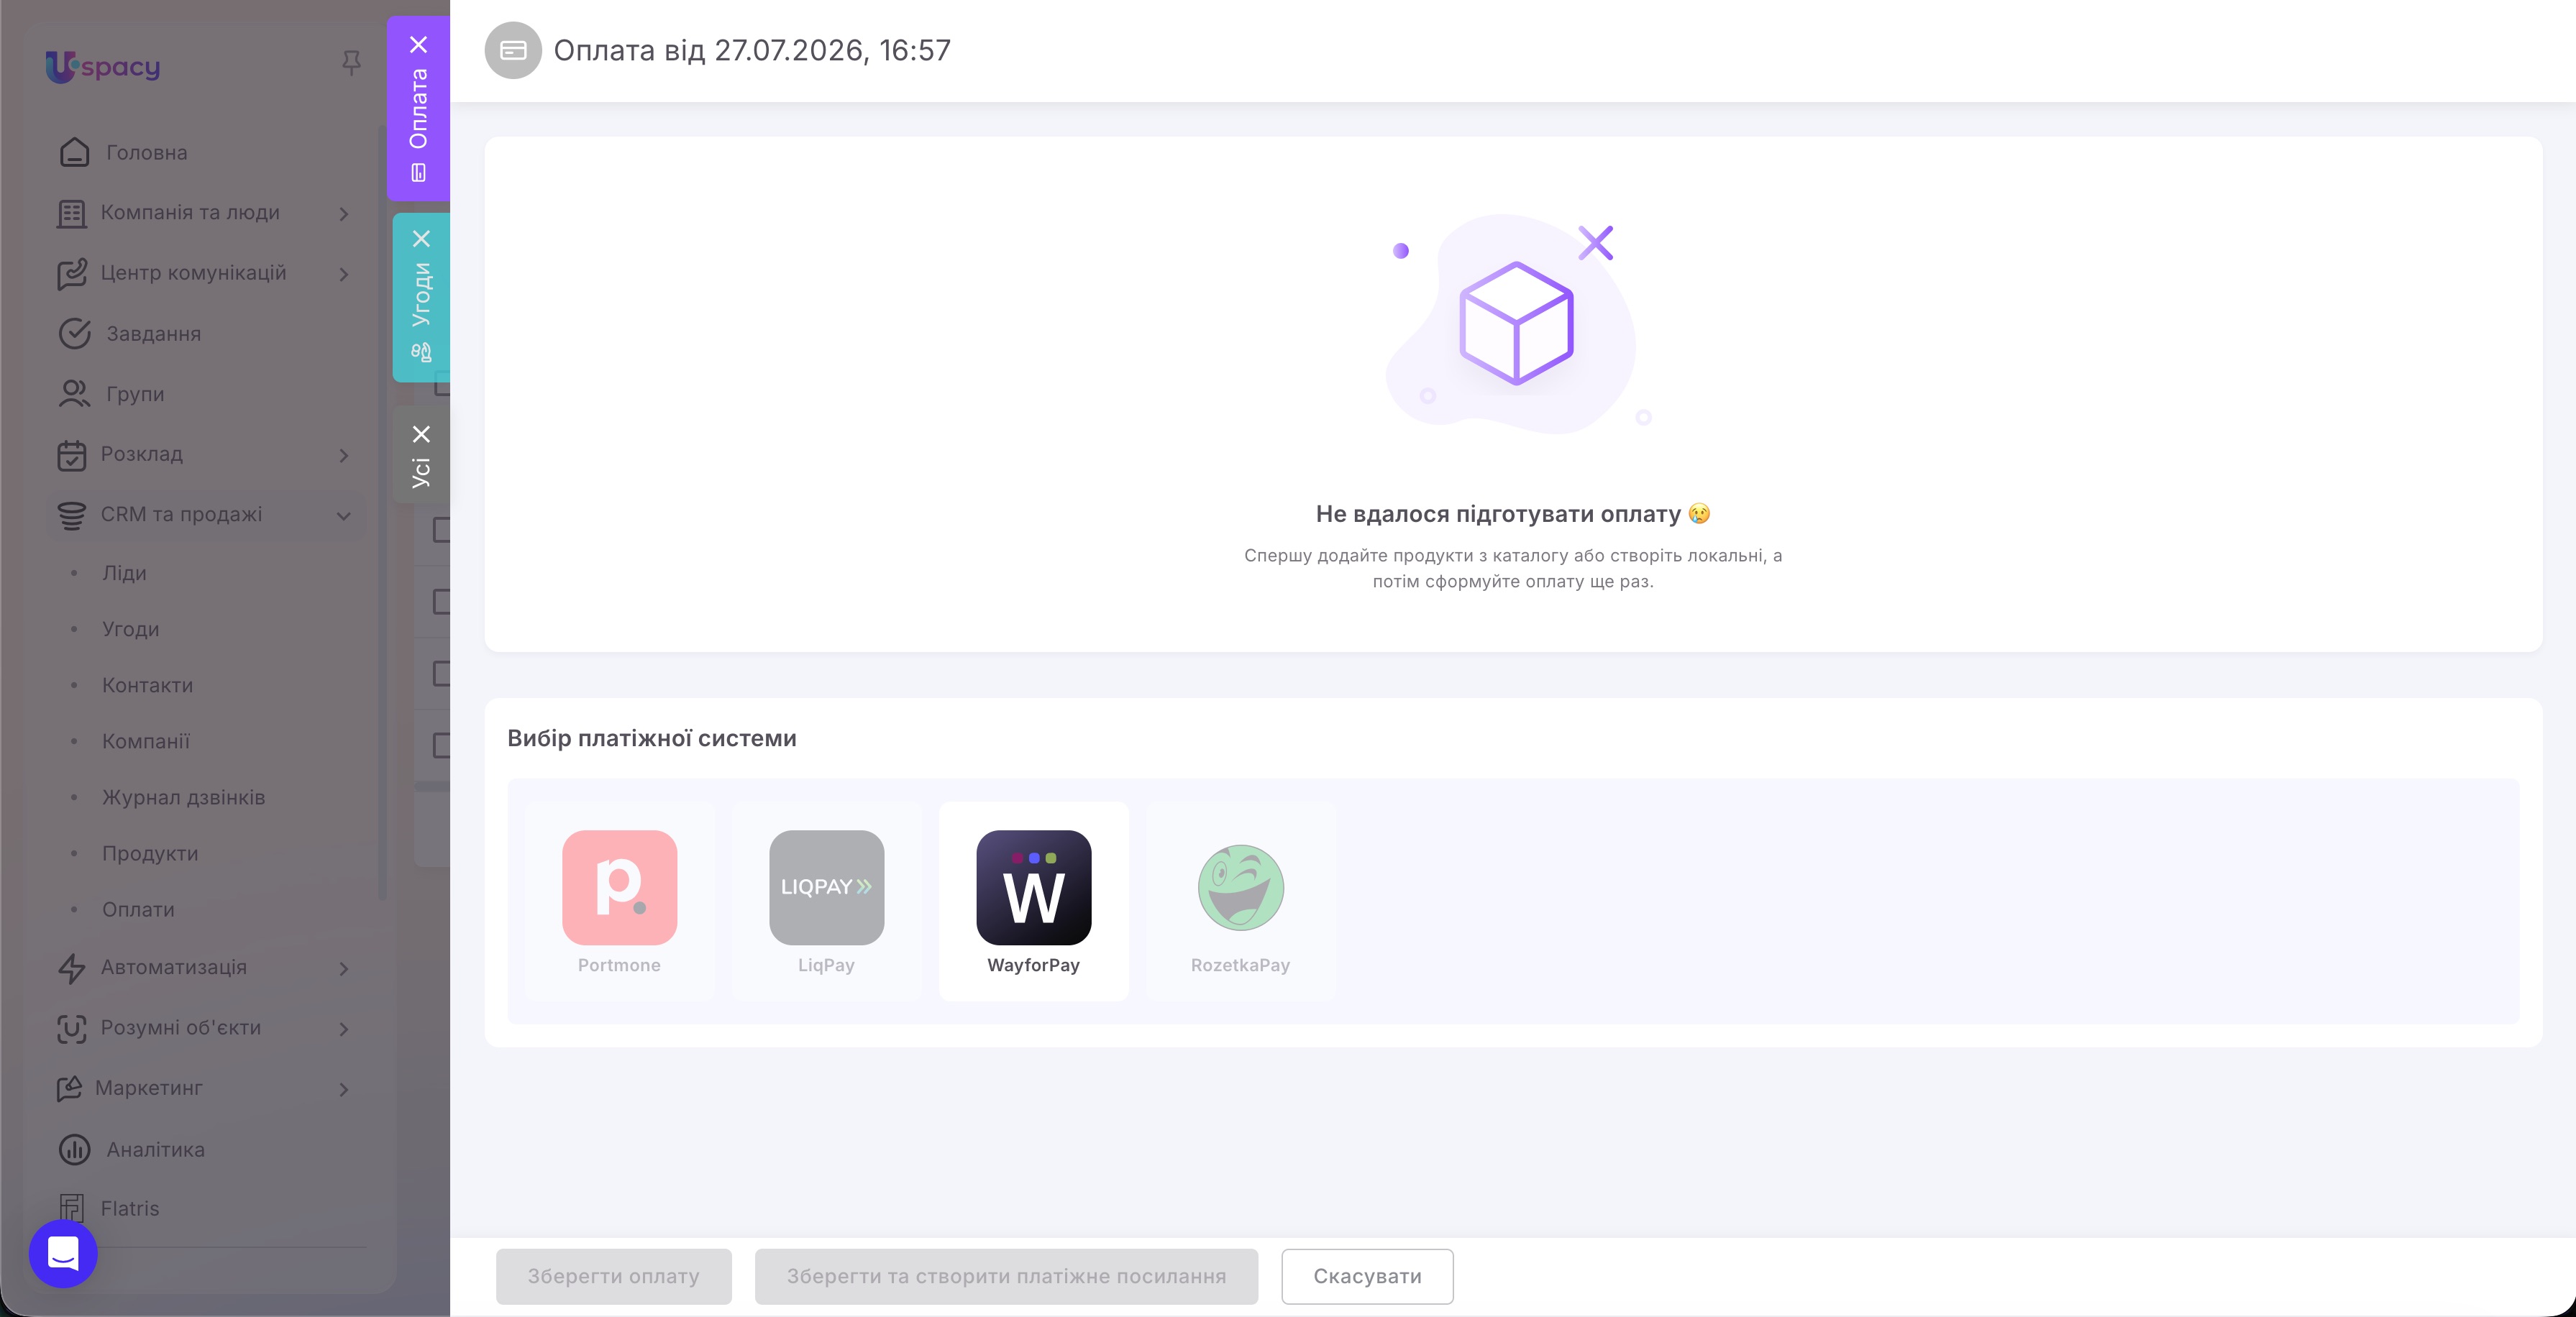Image resolution: width=2576 pixels, height=1317 pixels.
Task: Select the WayforPay payment system
Action: point(1033,901)
